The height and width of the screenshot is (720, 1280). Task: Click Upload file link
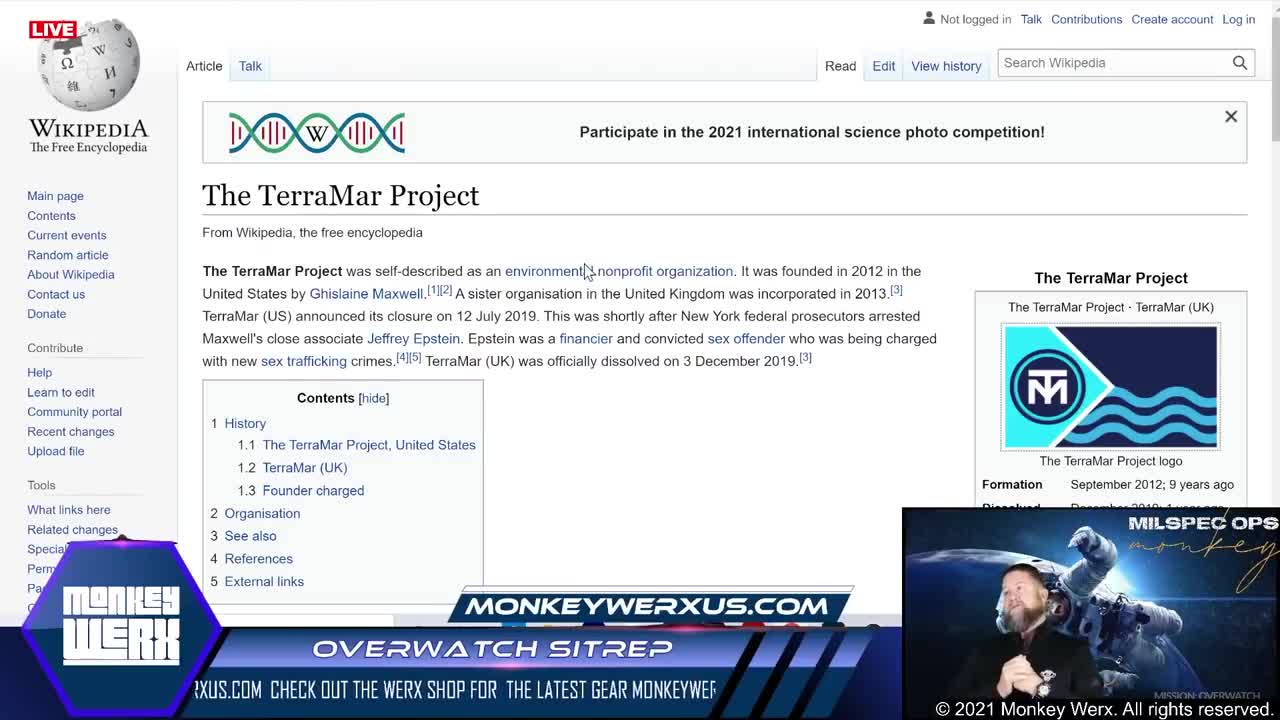tap(55, 451)
